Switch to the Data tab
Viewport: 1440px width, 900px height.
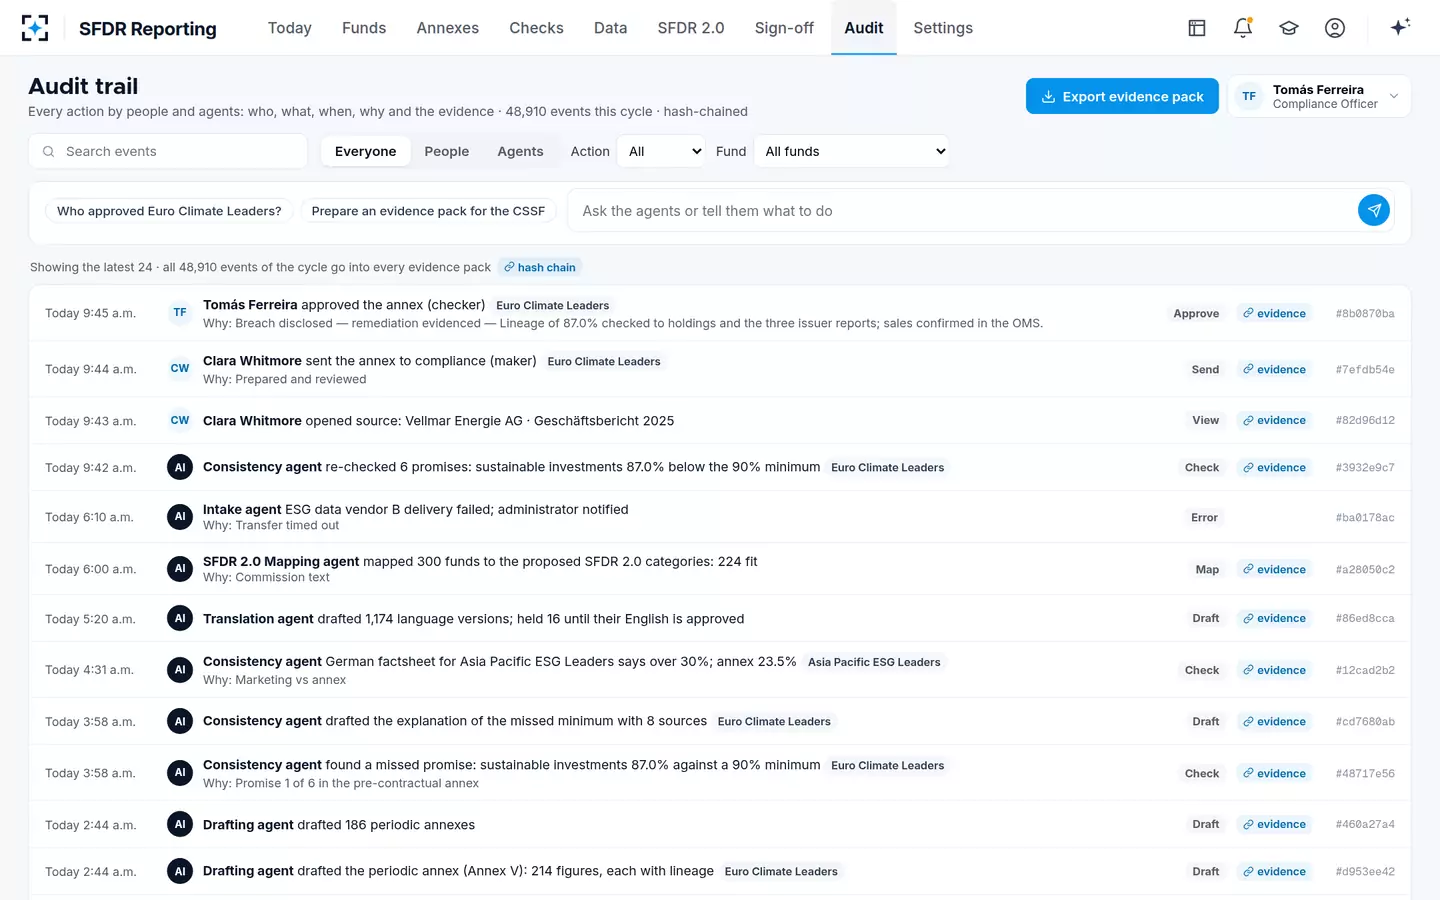coord(611,28)
